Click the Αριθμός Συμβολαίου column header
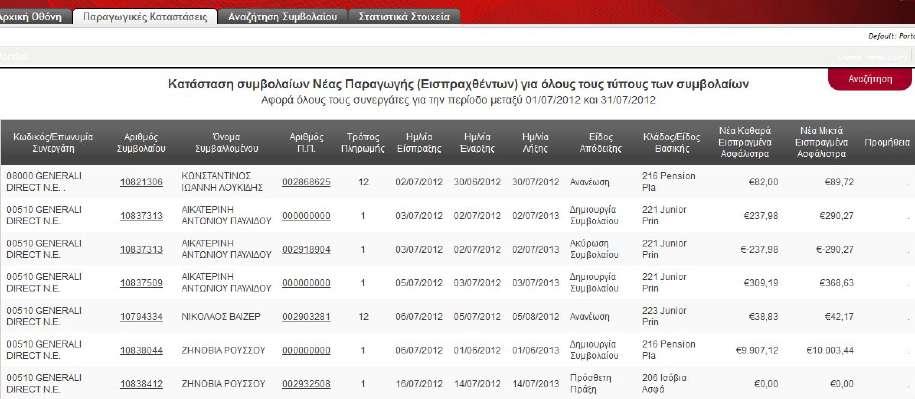 (x=141, y=142)
